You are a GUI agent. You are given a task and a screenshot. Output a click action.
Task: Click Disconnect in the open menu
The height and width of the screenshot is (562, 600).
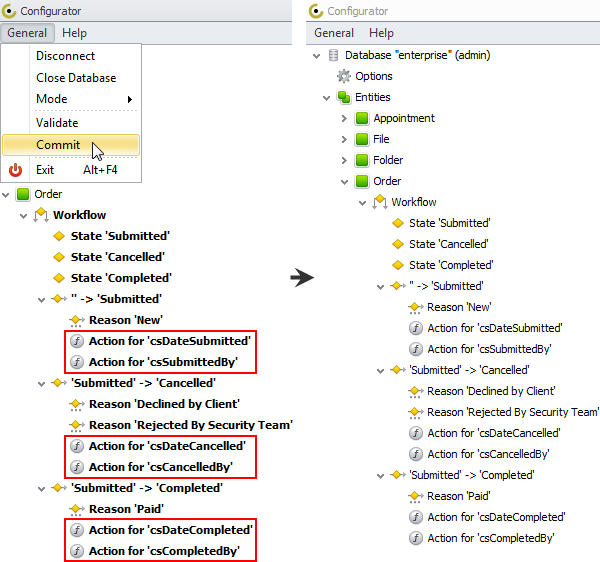click(x=66, y=56)
